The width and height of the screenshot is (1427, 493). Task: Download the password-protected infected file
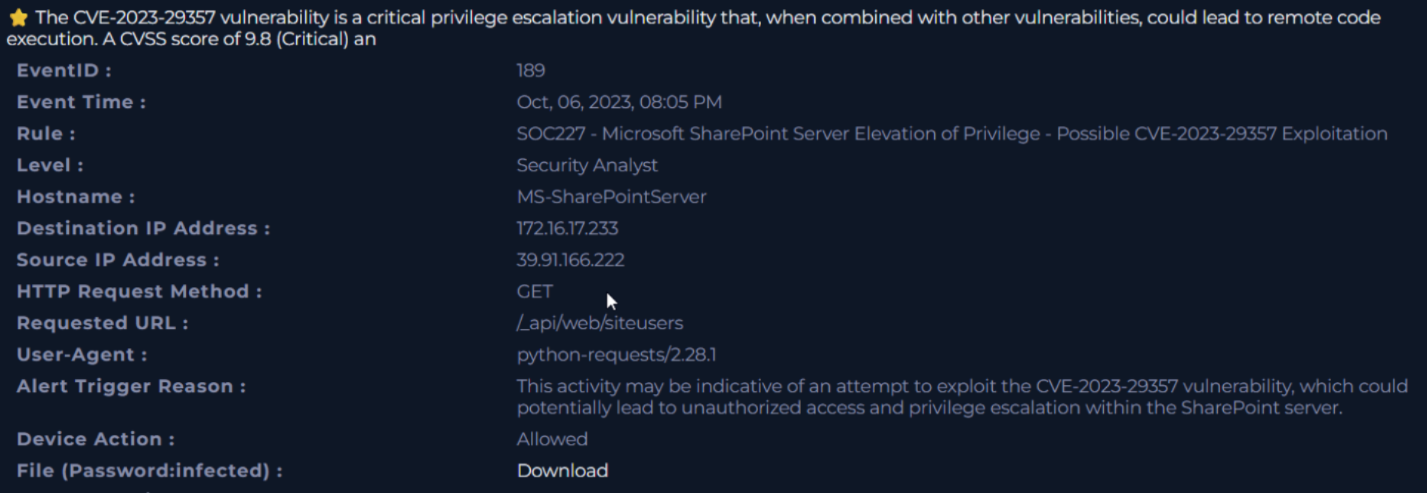[x=562, y=471]
